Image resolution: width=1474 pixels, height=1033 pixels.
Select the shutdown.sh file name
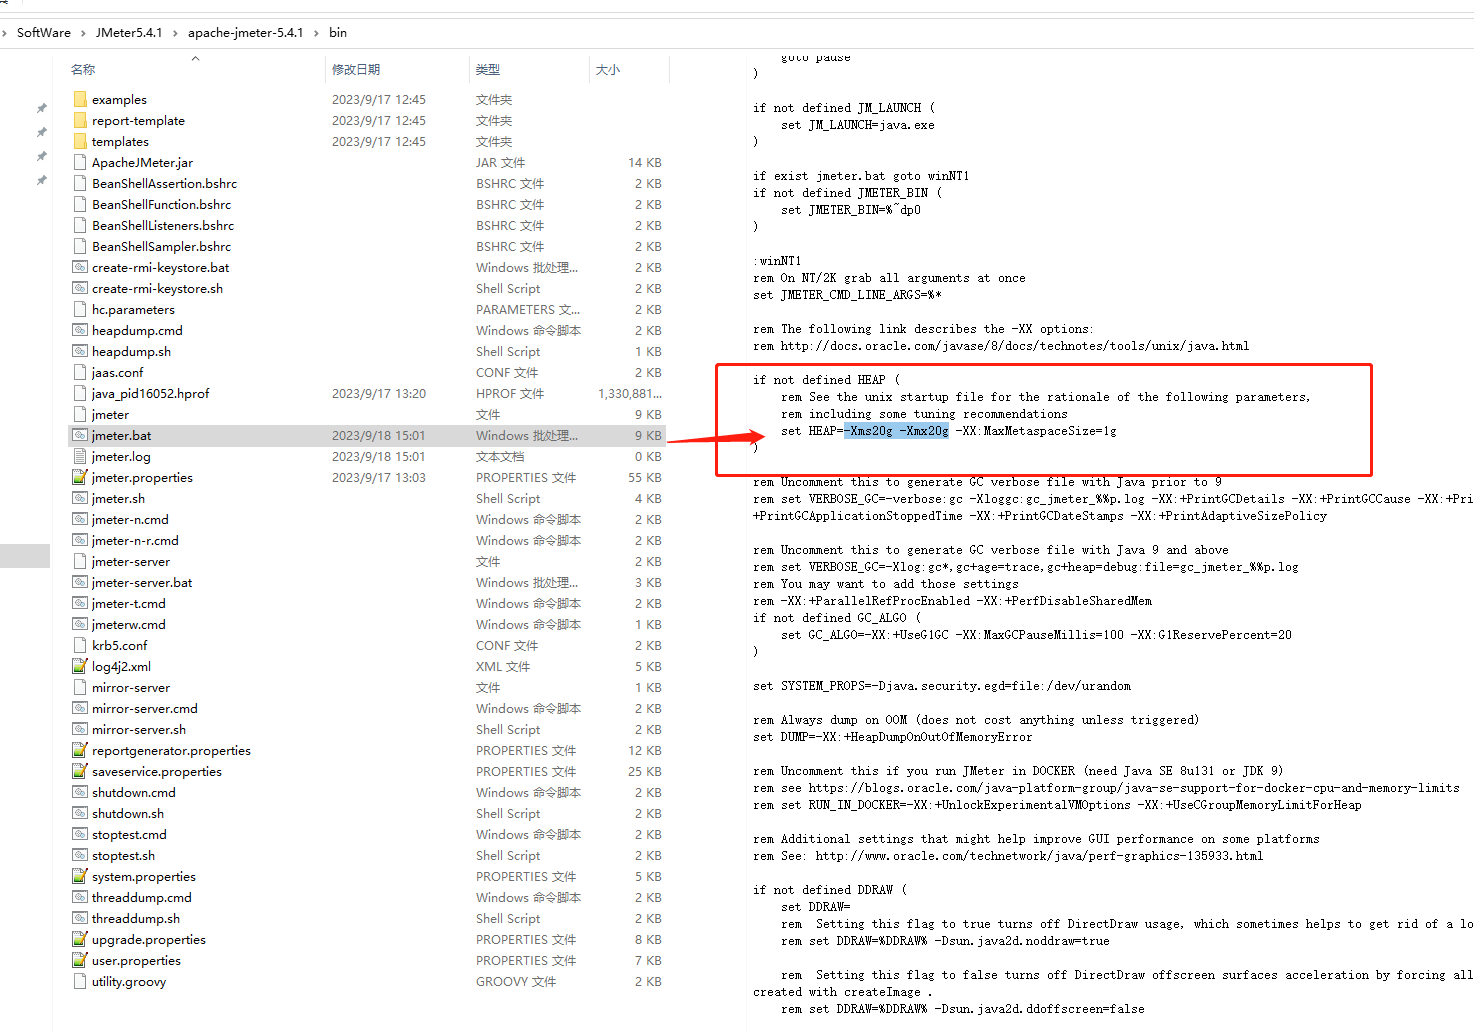[128, 813]
